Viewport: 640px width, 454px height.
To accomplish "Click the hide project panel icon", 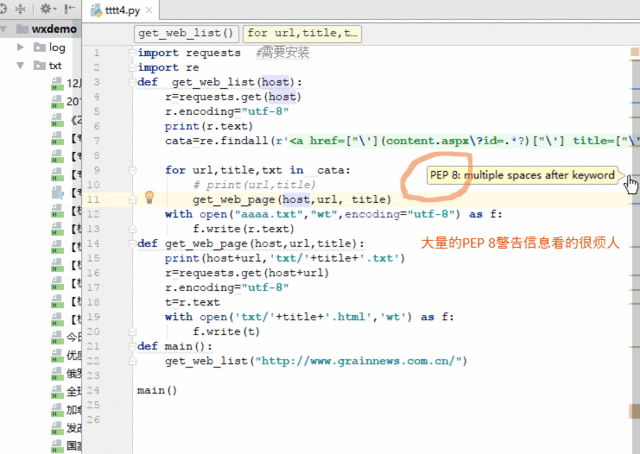I will [70, 9].
